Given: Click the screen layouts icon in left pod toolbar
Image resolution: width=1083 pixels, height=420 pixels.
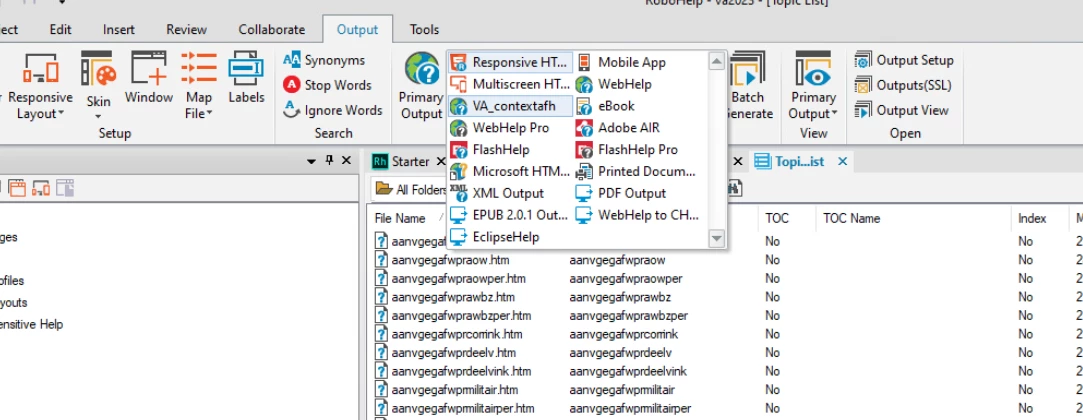Looking at the screenshot, I should coord(41,187).
